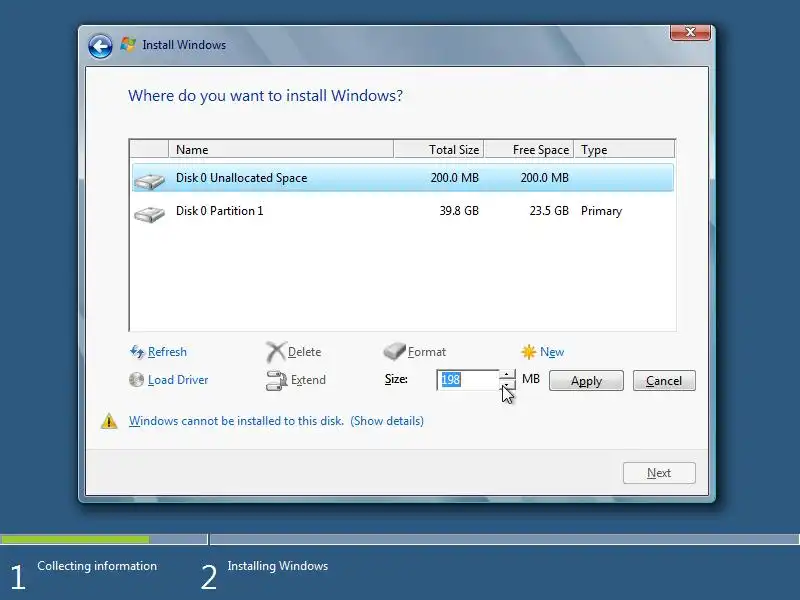
Task: Click the Next button
Action: 659,473
